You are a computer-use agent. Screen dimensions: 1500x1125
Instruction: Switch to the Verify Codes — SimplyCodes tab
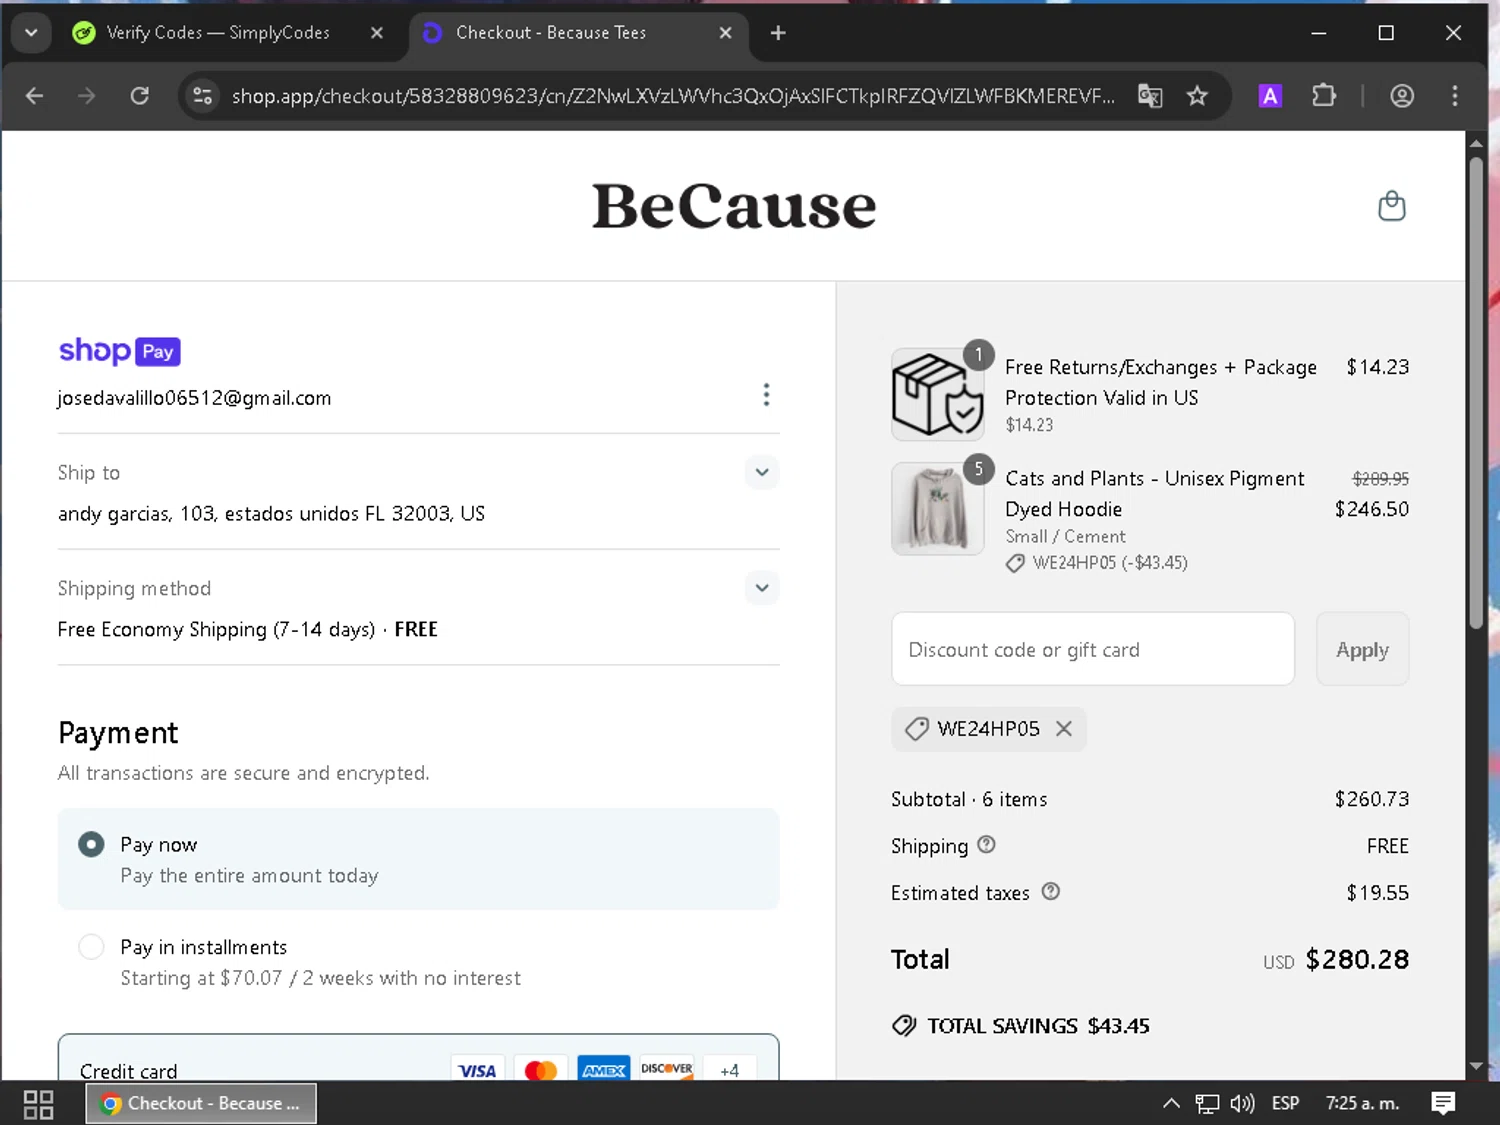218,33
